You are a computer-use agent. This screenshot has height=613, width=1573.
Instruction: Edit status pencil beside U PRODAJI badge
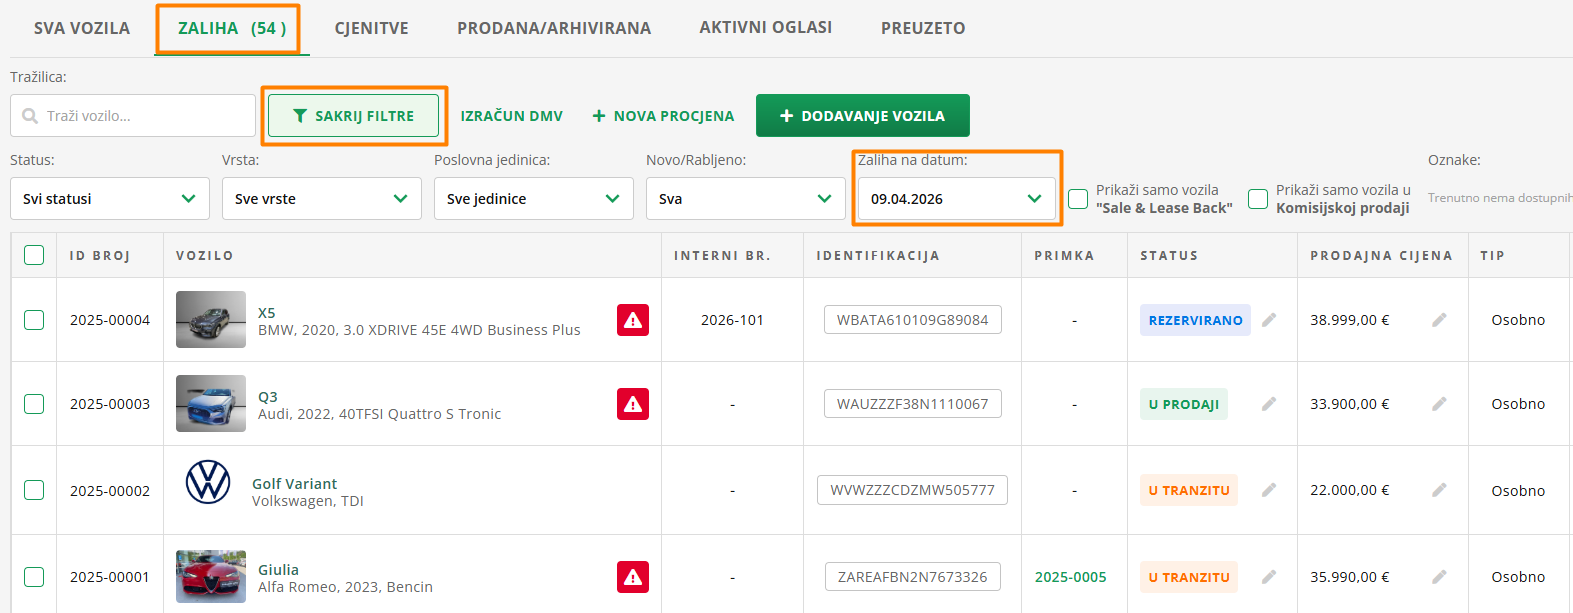pos(1269,404)
